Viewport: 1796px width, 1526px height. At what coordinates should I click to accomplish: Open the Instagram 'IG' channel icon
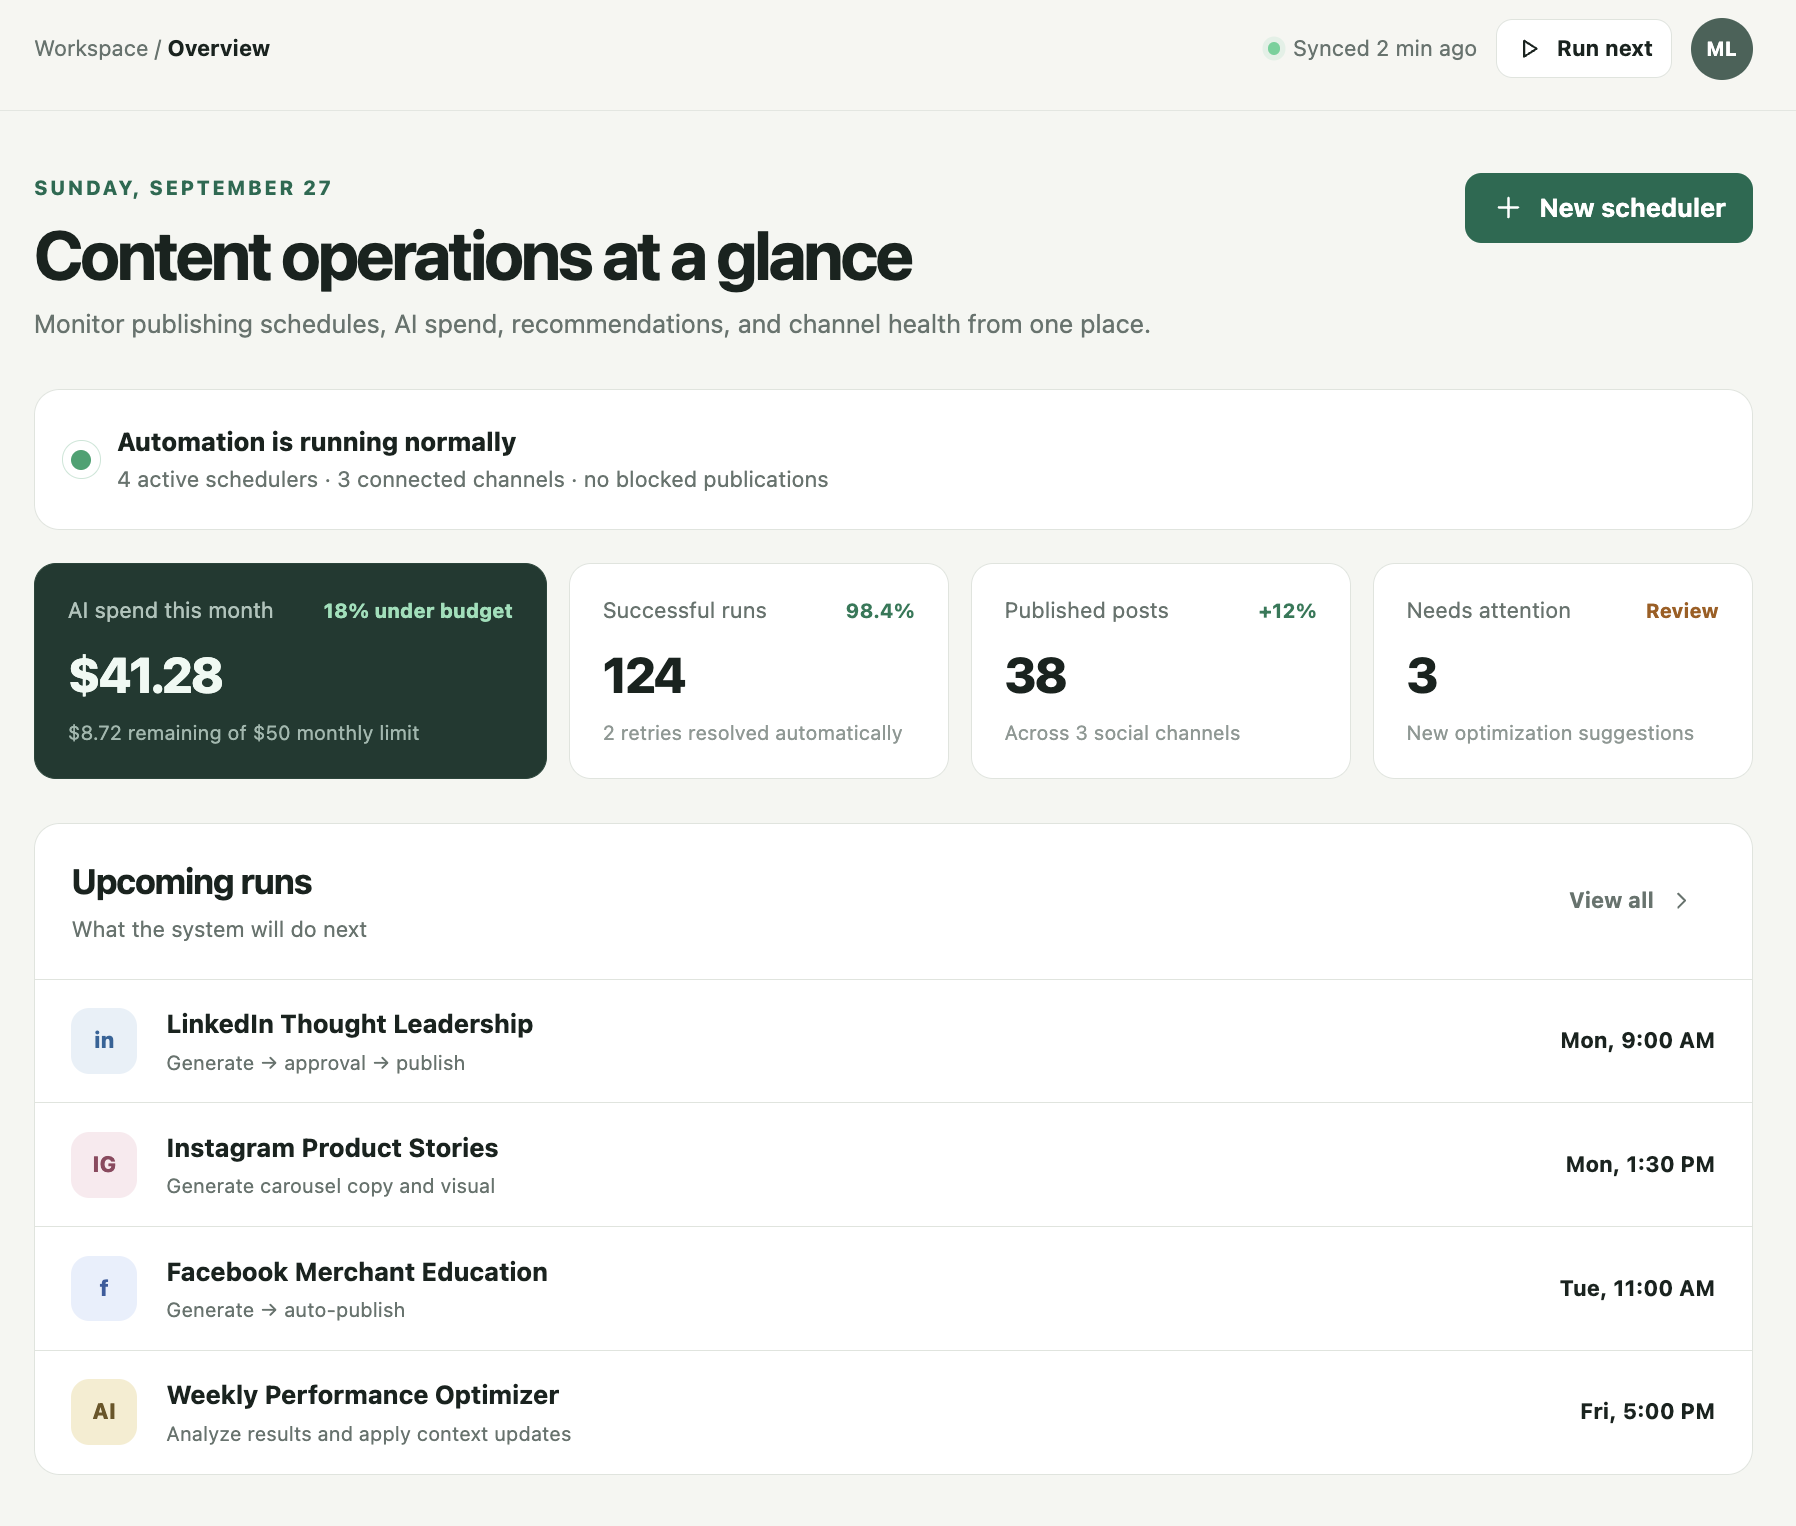coord(104,1165)
